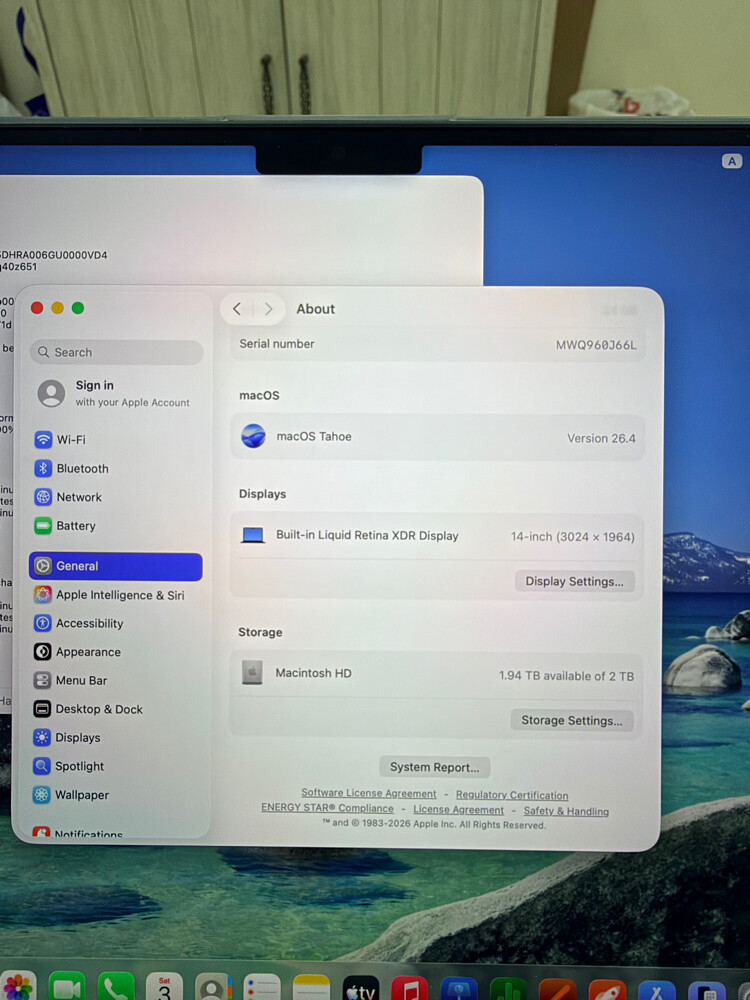Open the License Agreement link
Screen dimensions: 750x1000
459,810
